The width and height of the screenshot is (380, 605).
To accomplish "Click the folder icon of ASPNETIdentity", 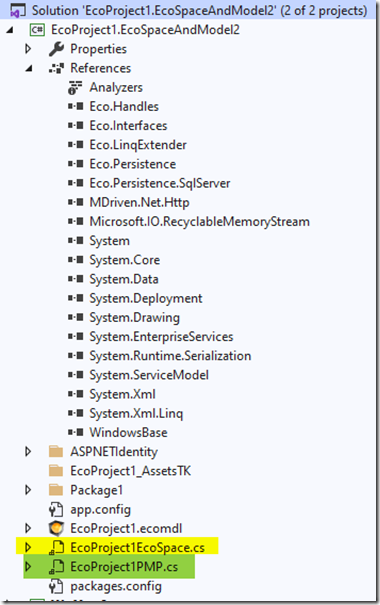I will [x=56, y=452].
